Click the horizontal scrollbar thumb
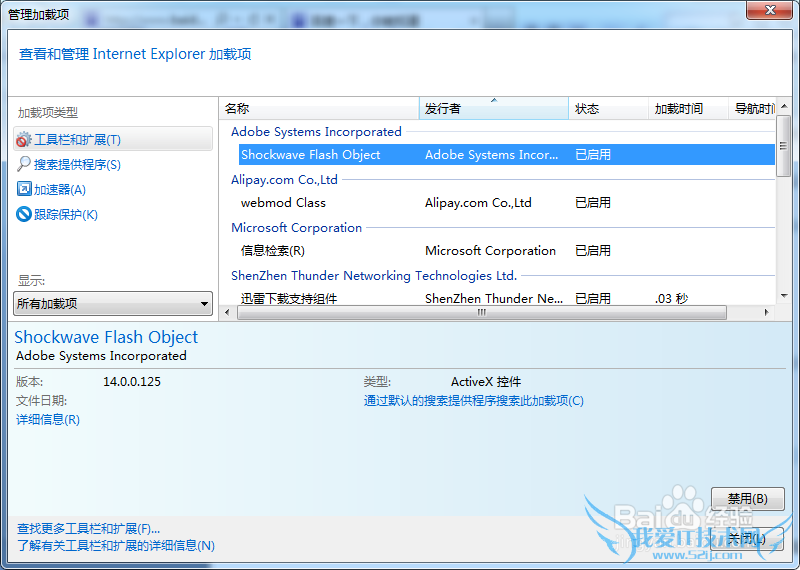 482,312
